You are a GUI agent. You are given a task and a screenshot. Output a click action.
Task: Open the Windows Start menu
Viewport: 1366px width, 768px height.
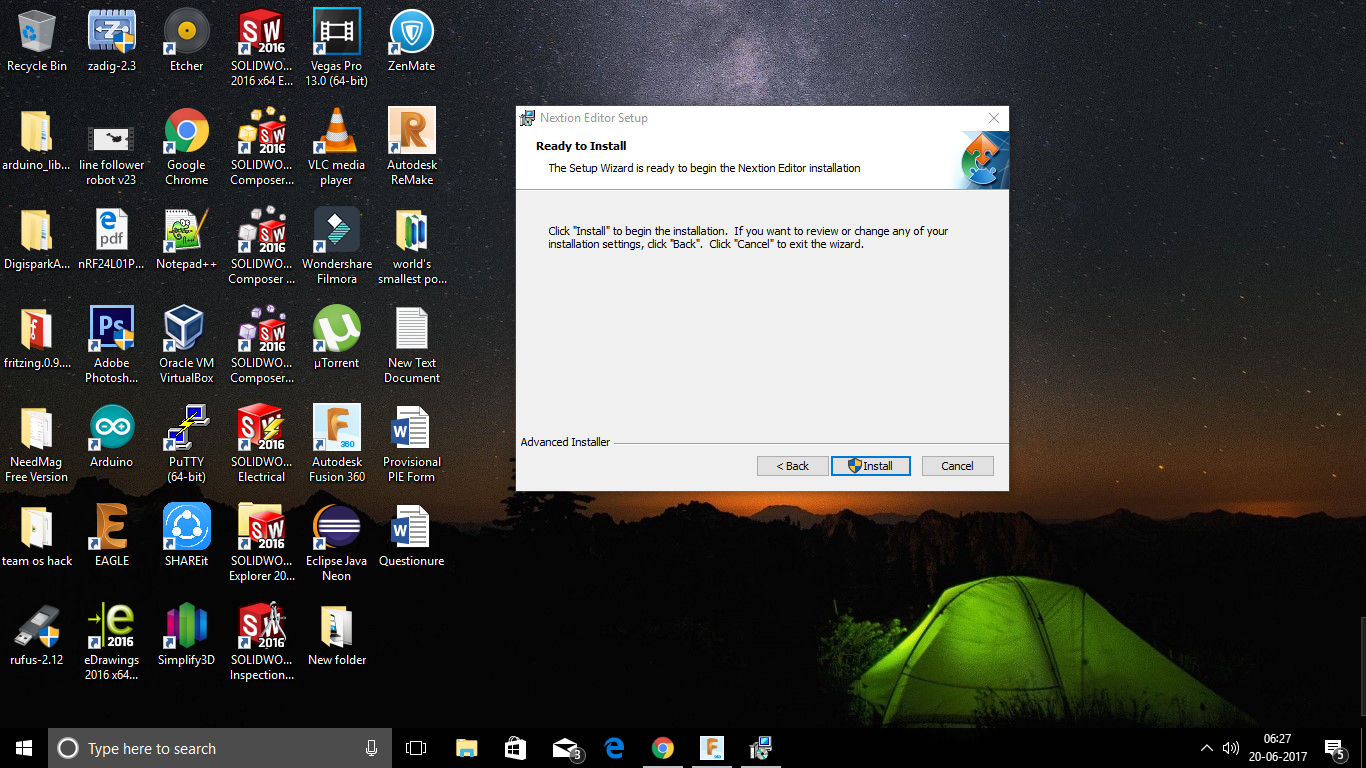pos(24,748)
